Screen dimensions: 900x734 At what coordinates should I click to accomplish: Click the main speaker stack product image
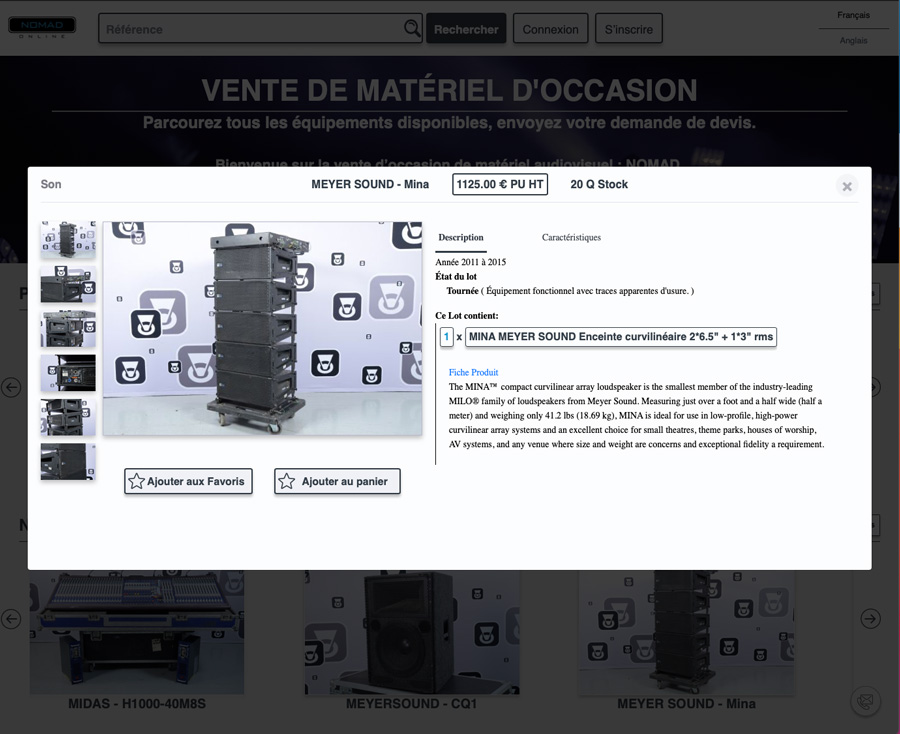[x=262, y=328]
